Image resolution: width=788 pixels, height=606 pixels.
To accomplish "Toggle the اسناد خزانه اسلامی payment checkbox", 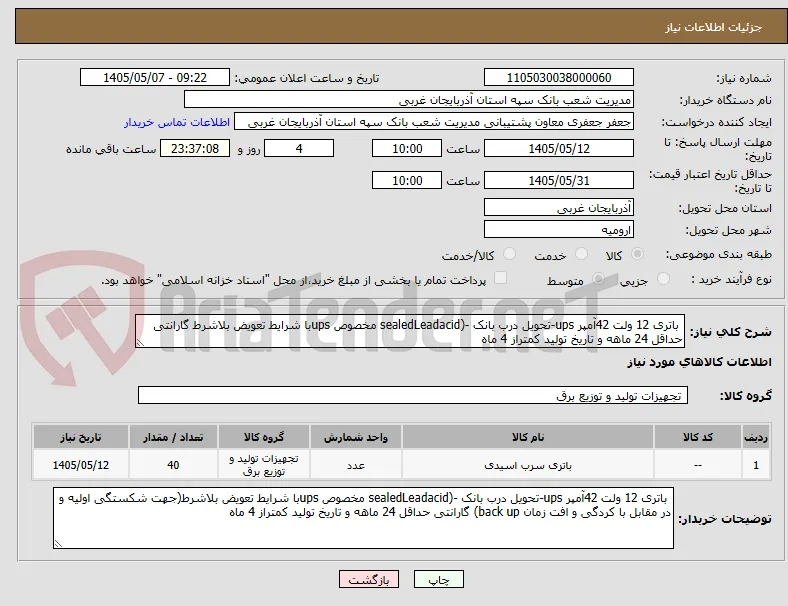I will pyautogui.click(x=501, y=278).
